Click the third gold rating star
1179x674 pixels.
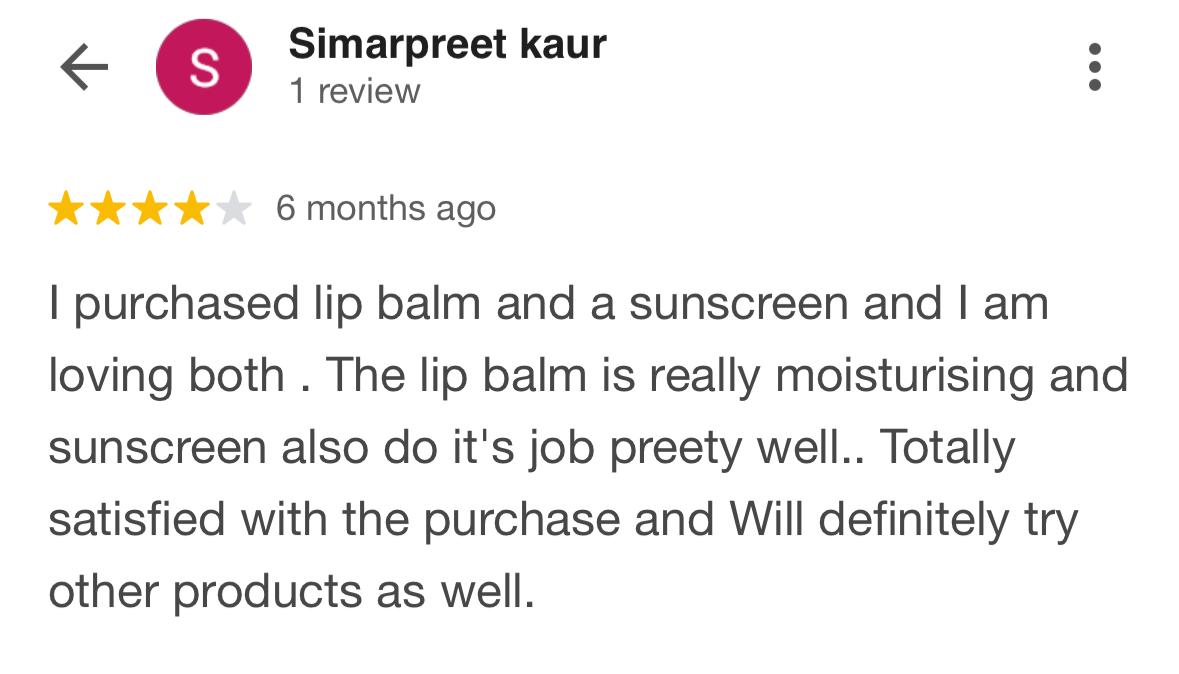click(x=149, y=209)
